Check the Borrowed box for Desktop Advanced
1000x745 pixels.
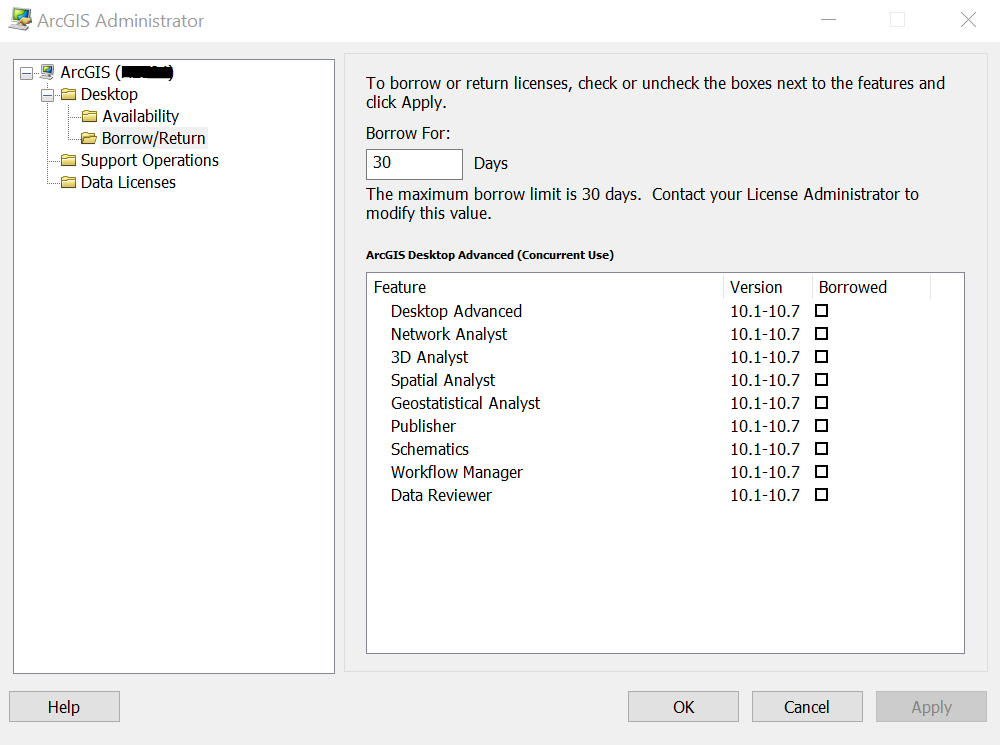821,310
